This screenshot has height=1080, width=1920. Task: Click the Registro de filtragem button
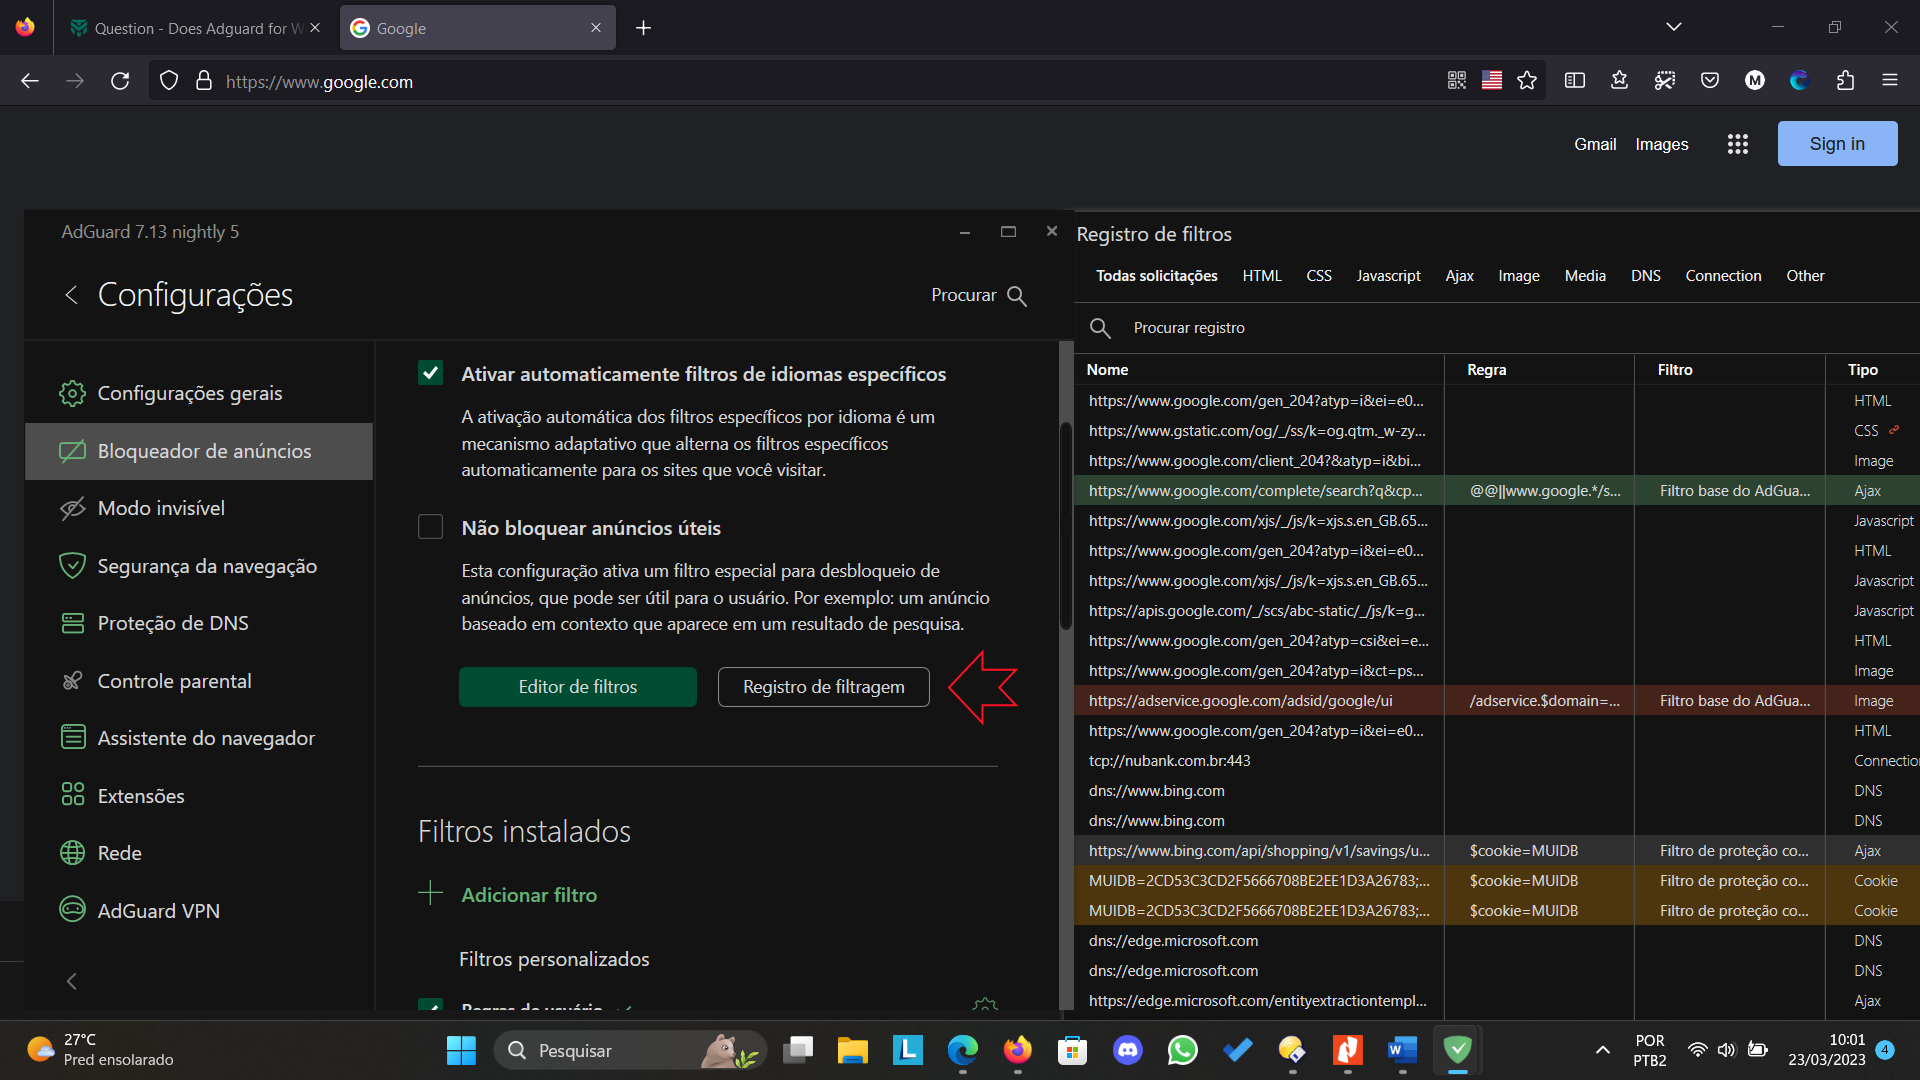[x=823, y=687]
